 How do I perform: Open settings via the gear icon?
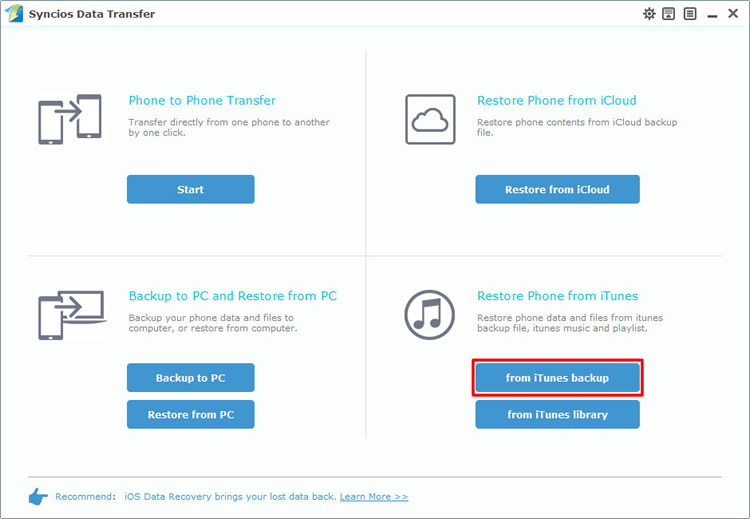pos(649,13)
